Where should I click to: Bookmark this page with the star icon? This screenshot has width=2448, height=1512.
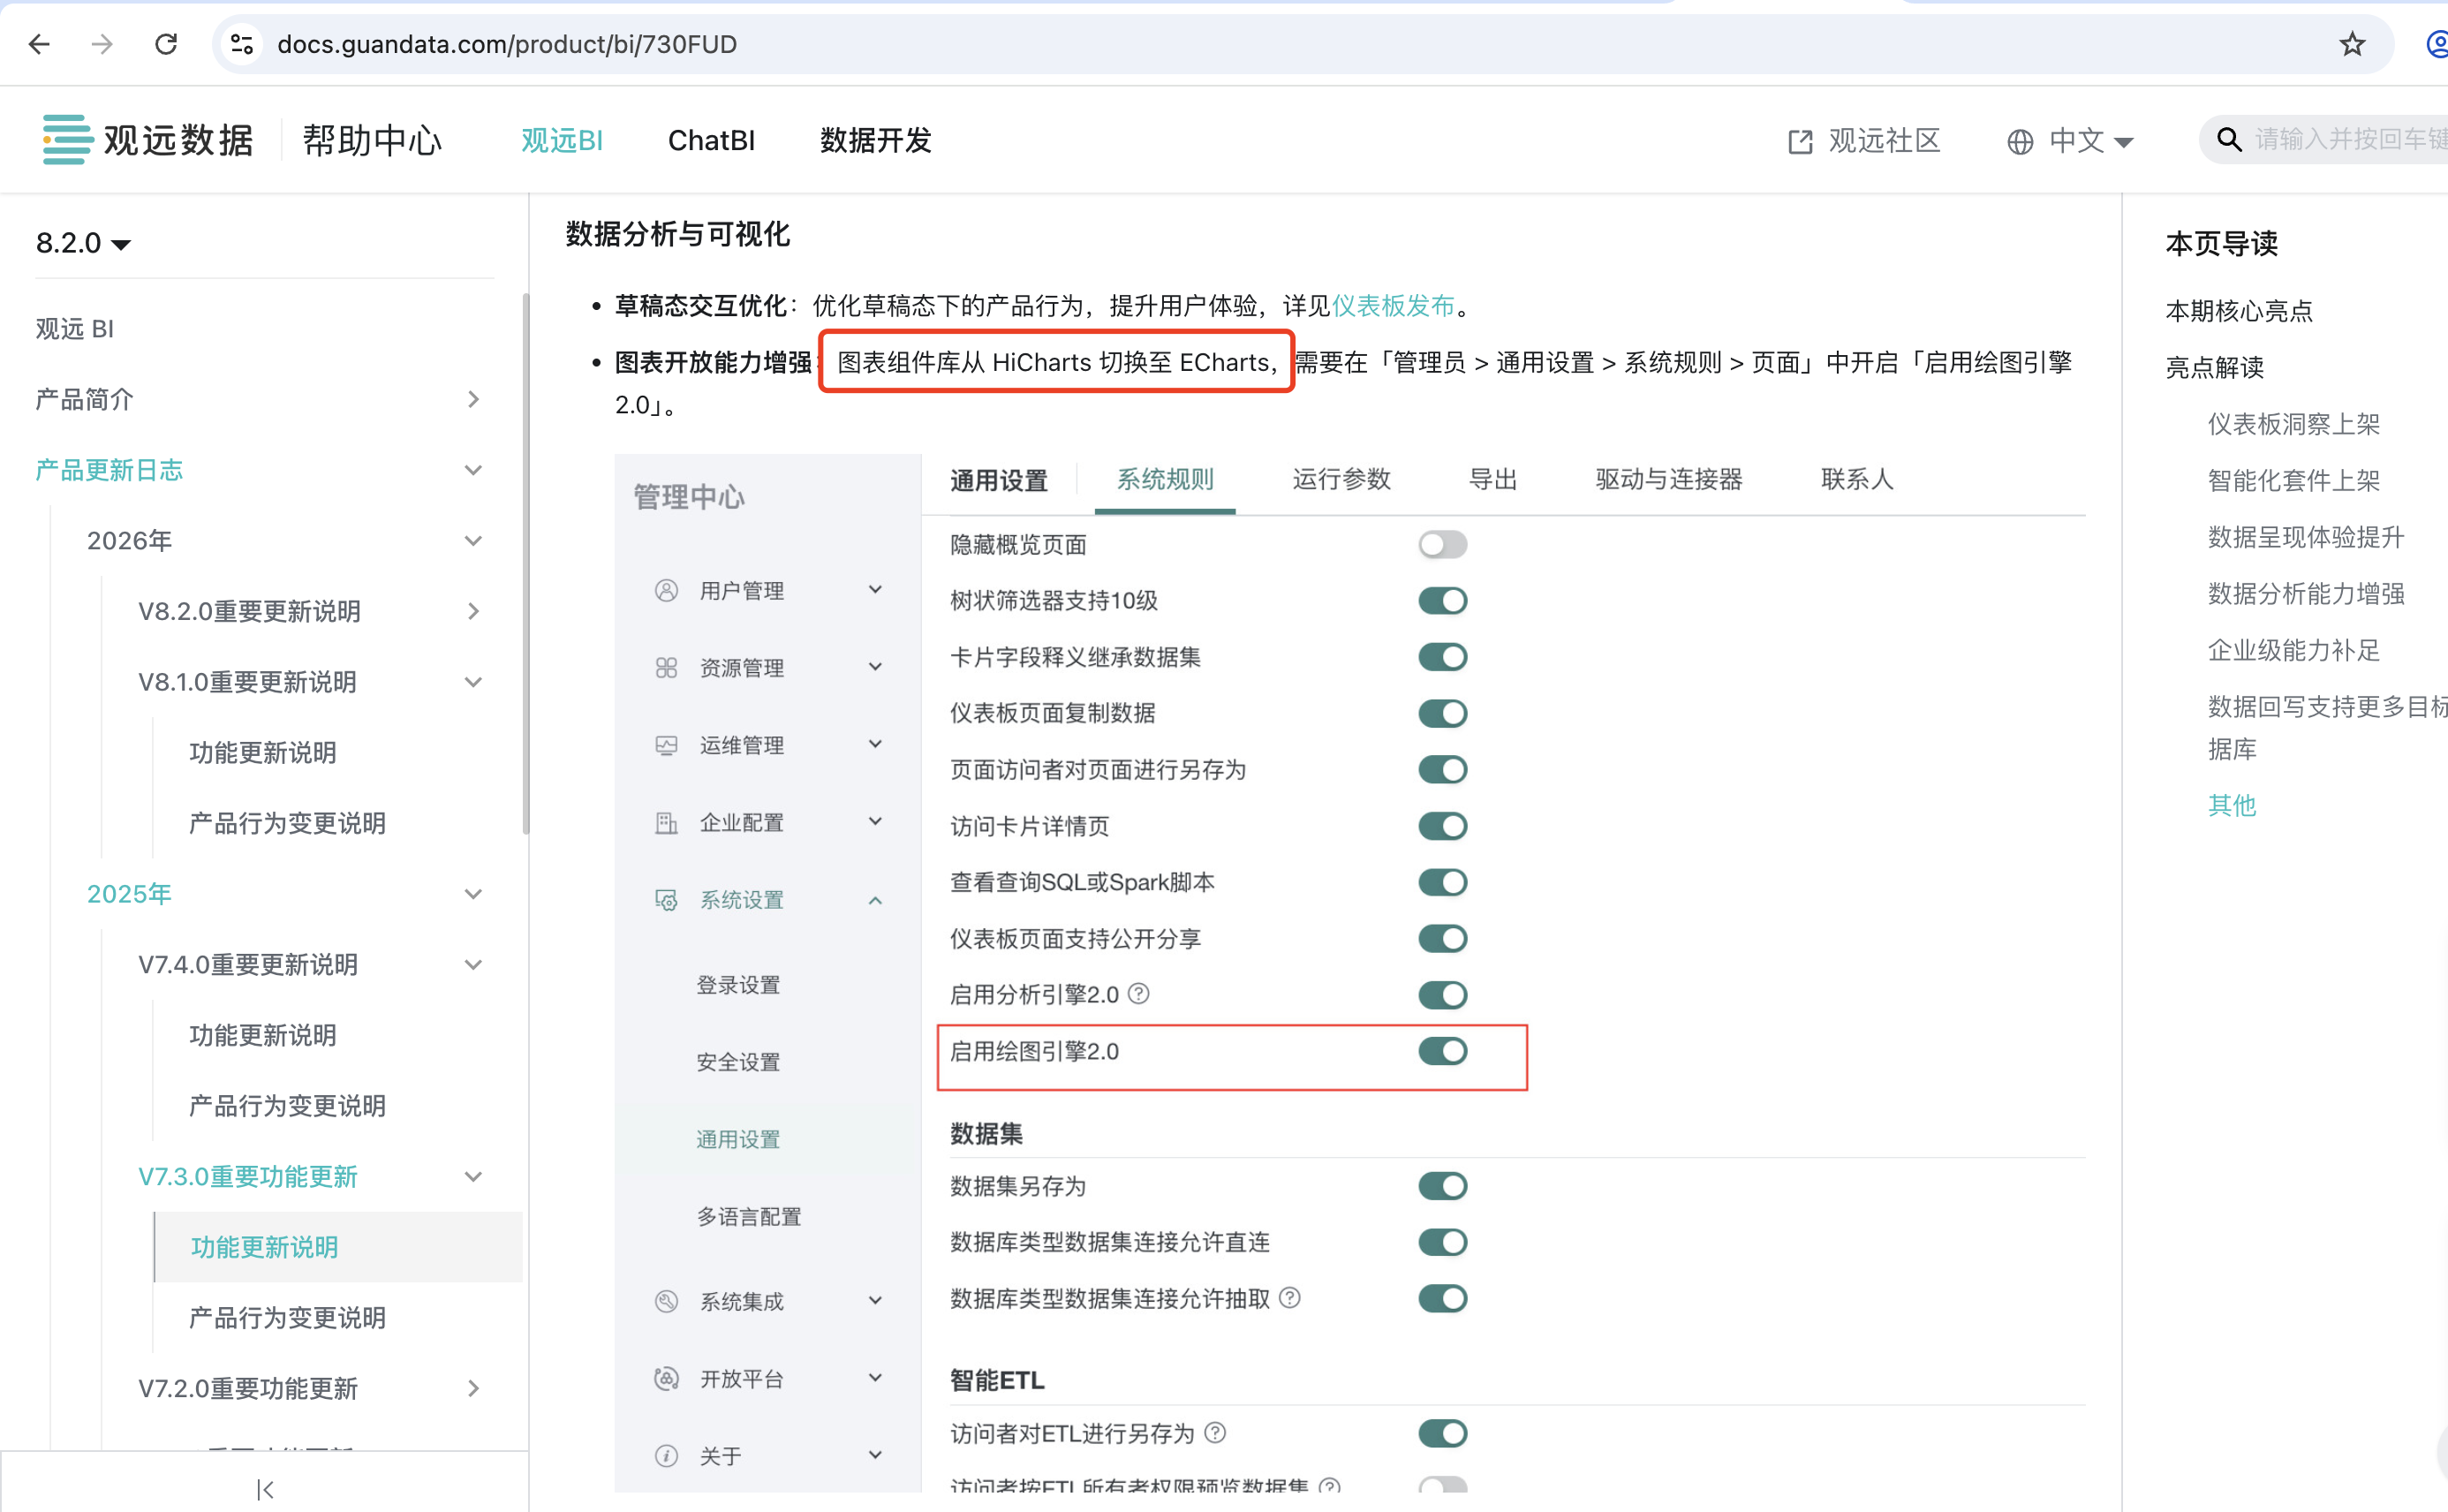pyautogui.click(x=2352, y=44)
